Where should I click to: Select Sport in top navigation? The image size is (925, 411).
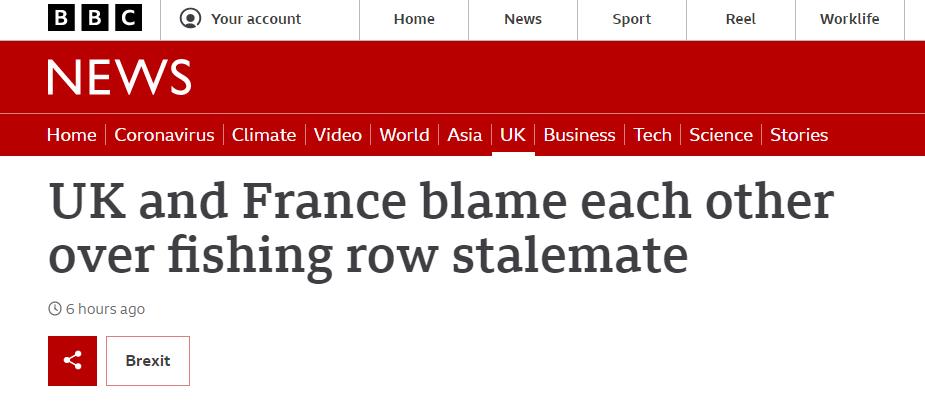(x=632, y=19)
